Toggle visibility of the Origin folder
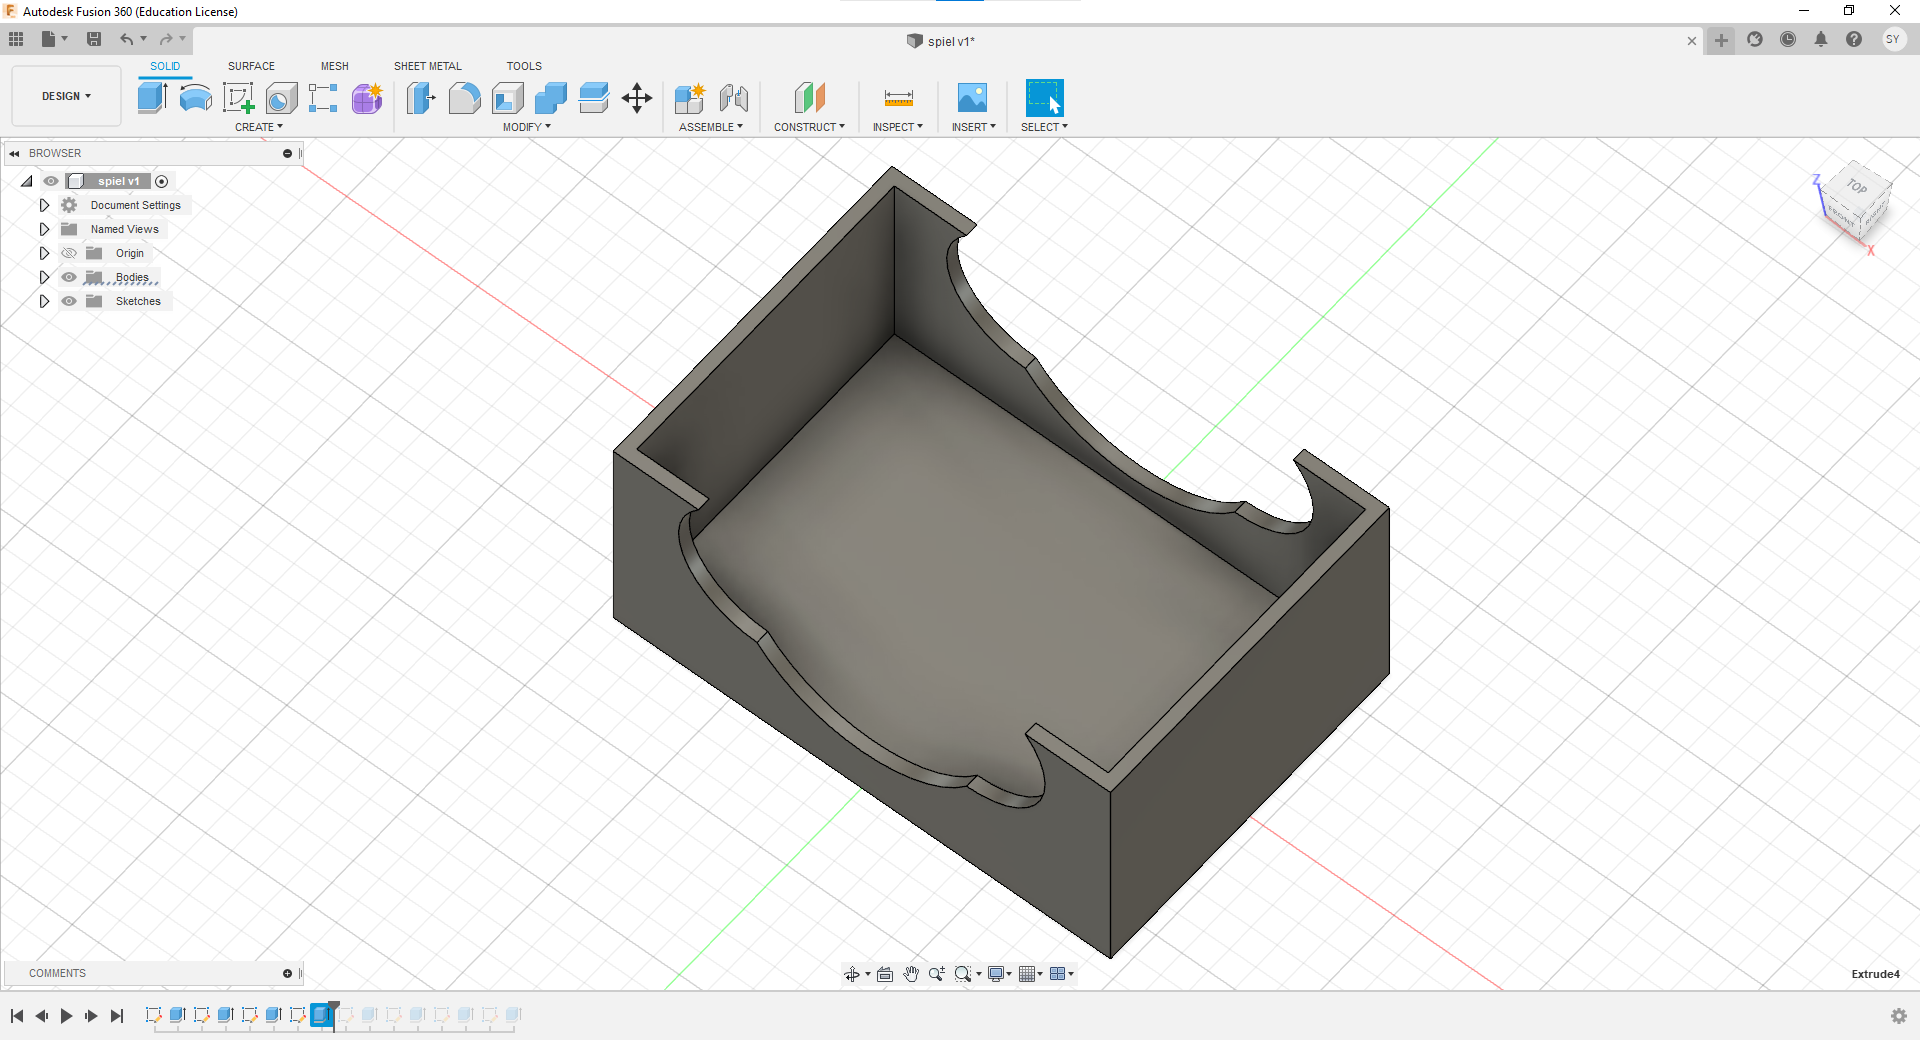This screenshot has width=1920, height=1040. (69, 253)
